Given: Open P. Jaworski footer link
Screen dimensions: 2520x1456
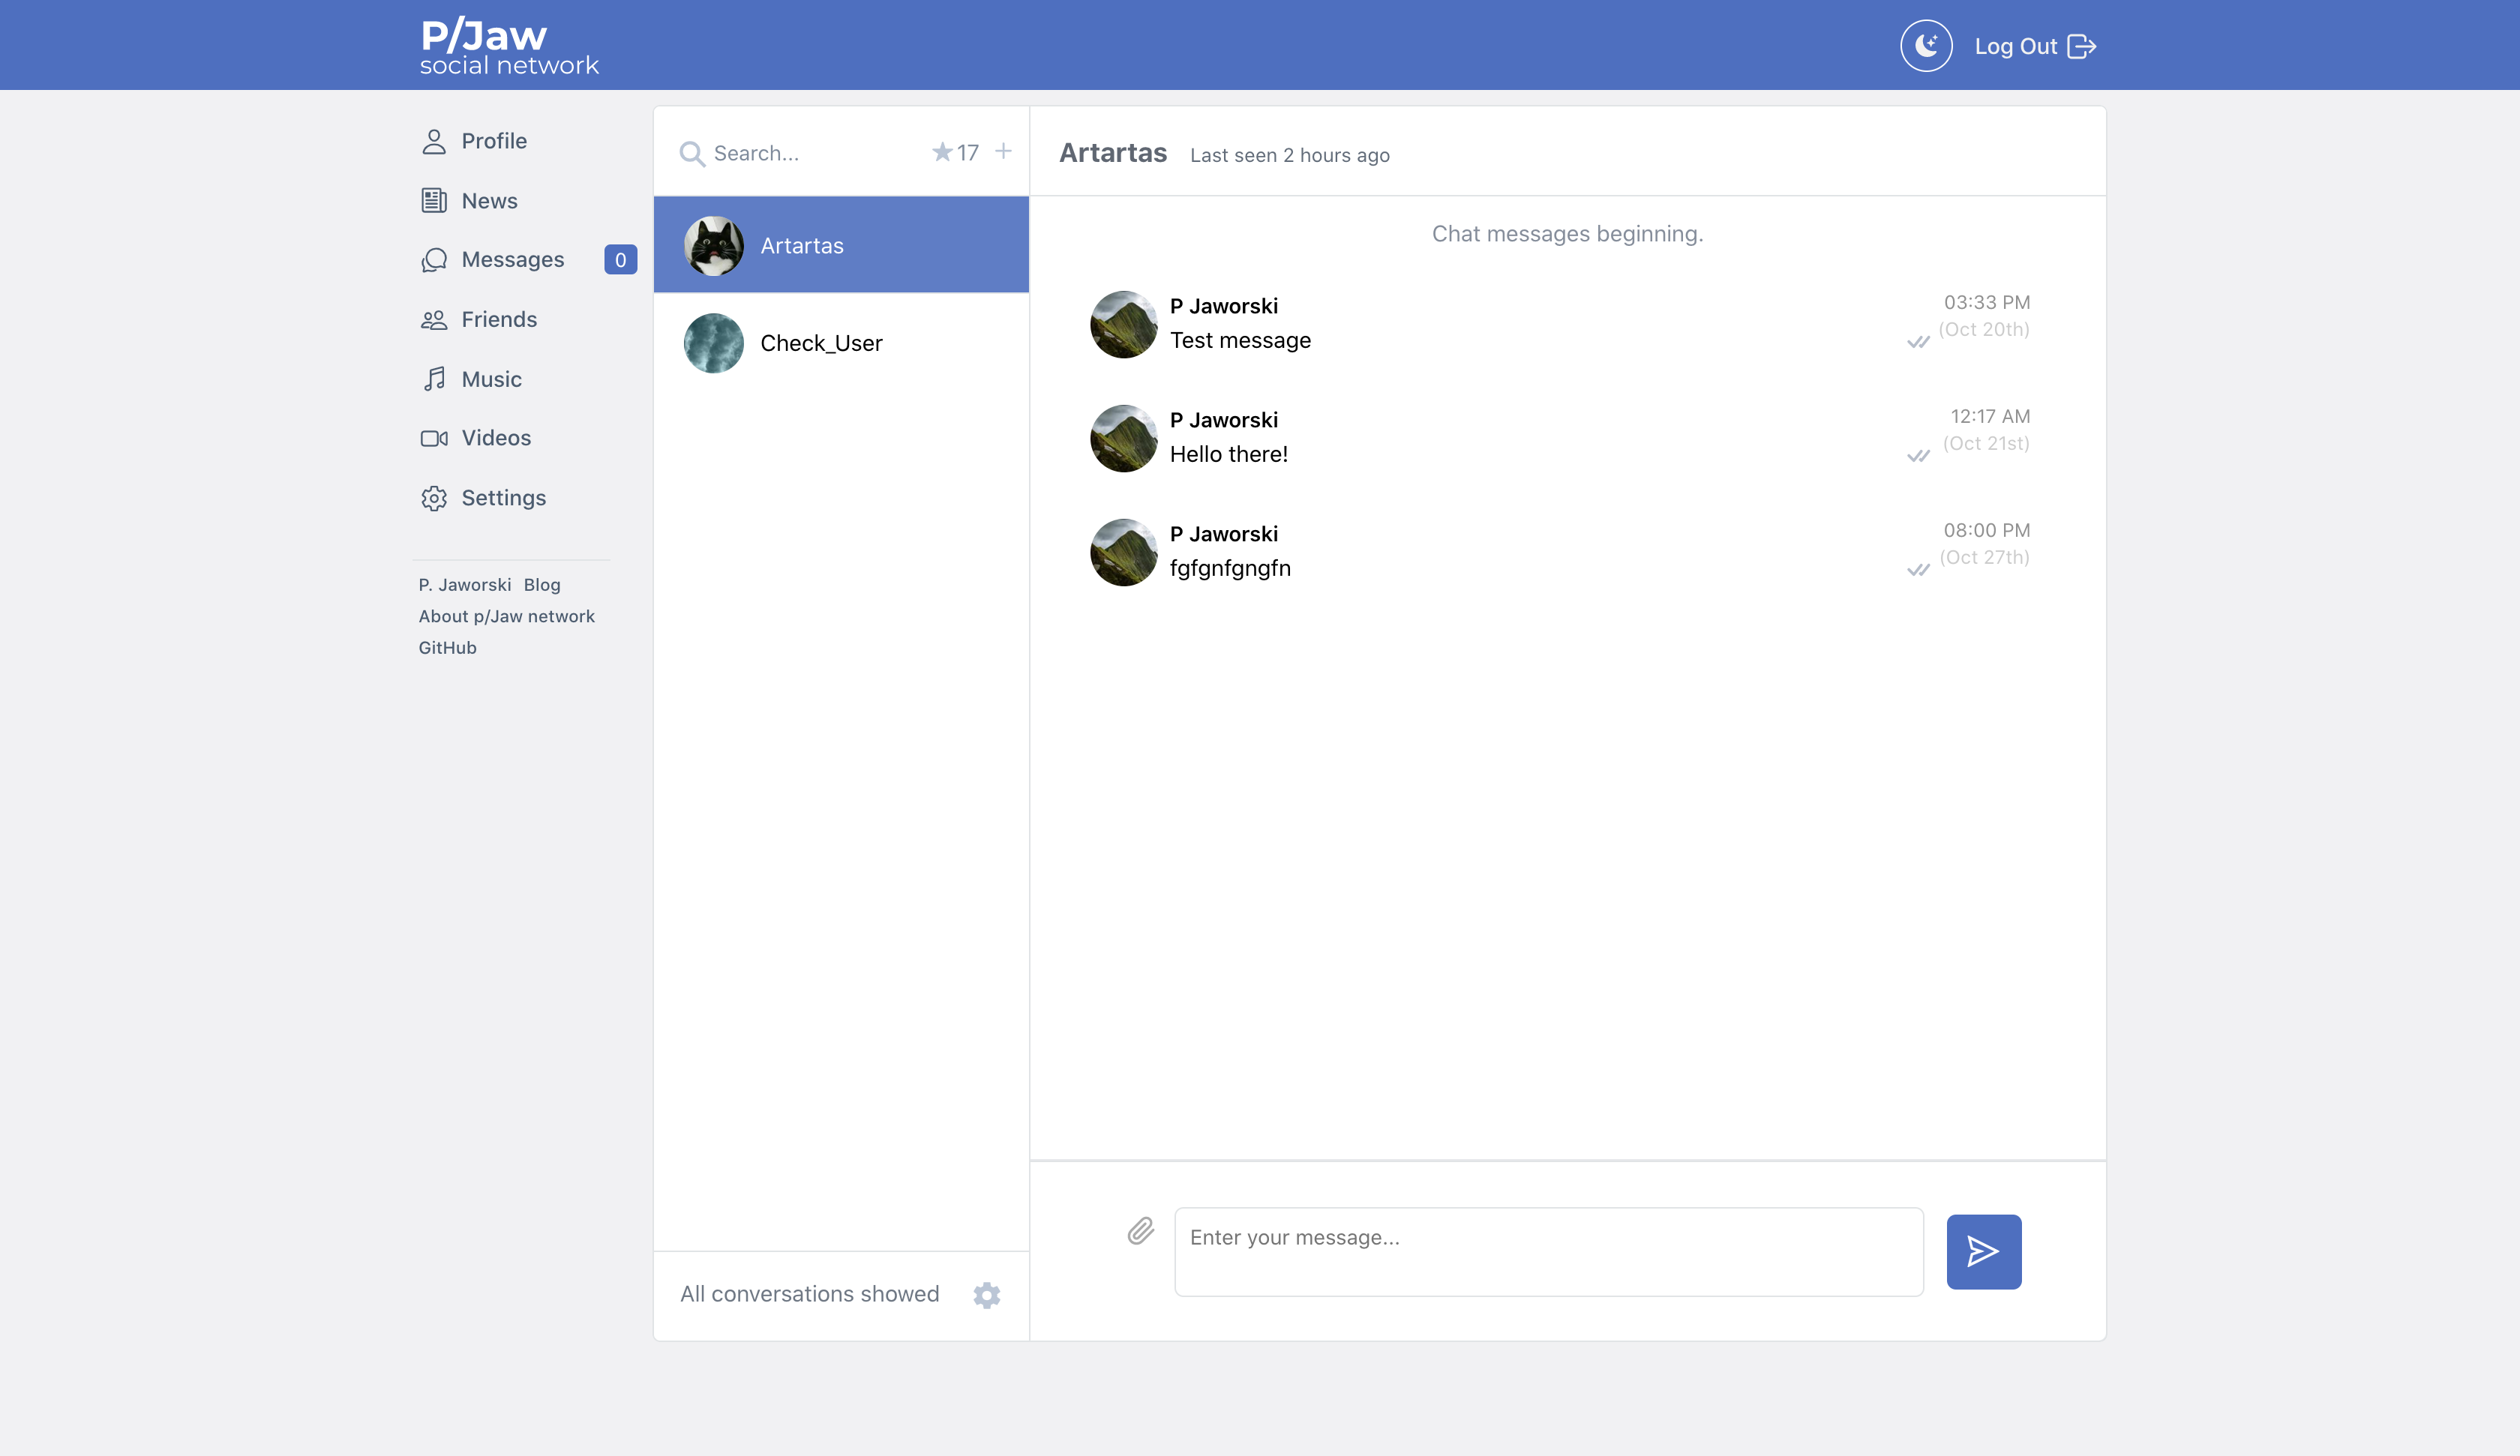Looking at the screenshot, I should coord(465,585).
